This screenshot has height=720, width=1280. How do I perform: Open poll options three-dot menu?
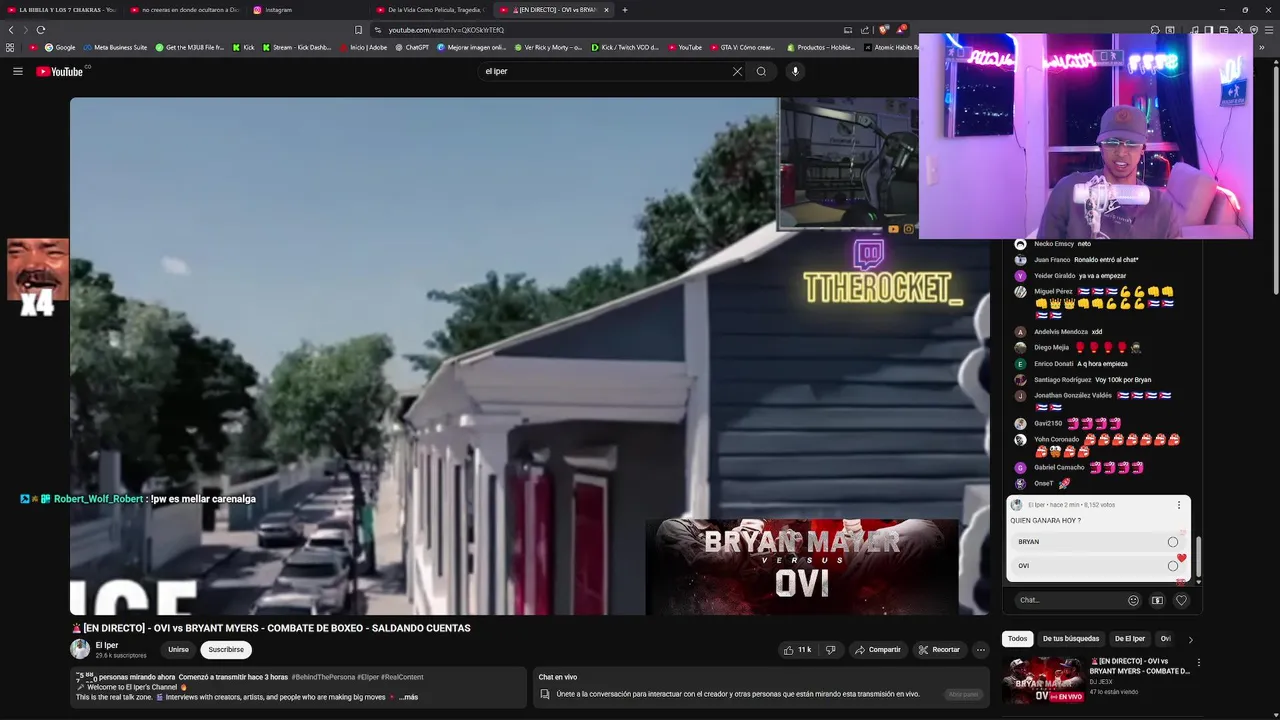click(1179, 505)
